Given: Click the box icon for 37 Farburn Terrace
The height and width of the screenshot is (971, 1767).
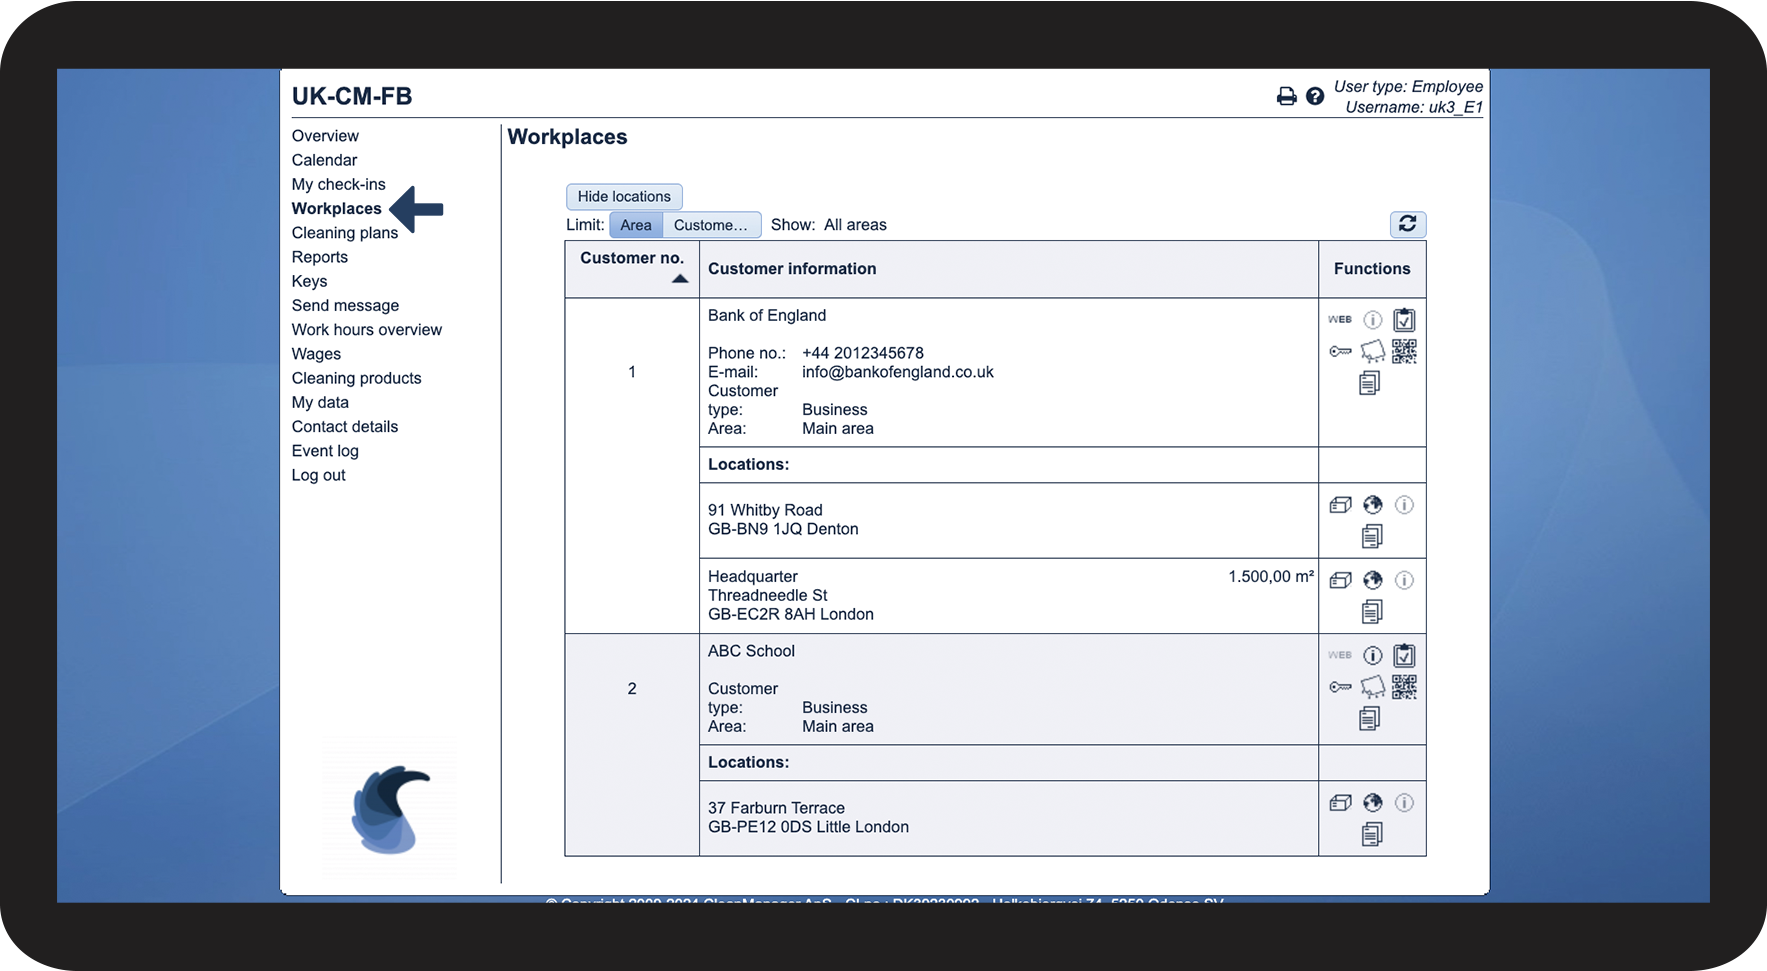Looking at the screenshot, I should (x=1340, y=803).
